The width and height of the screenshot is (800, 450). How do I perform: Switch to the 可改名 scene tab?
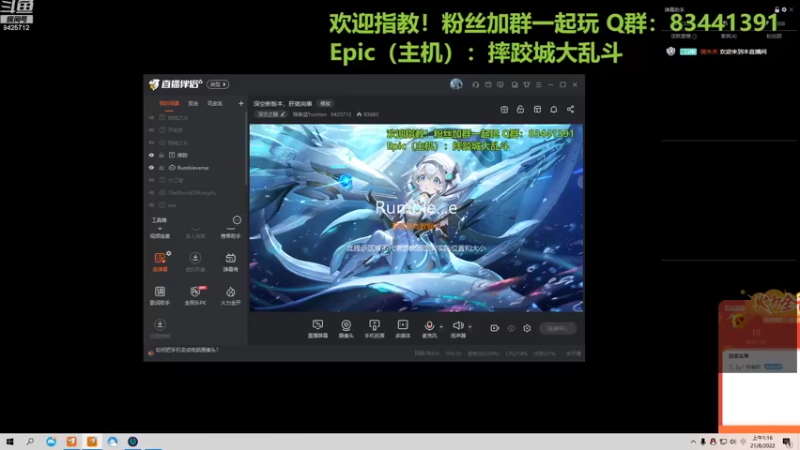(x=215, y=104)
